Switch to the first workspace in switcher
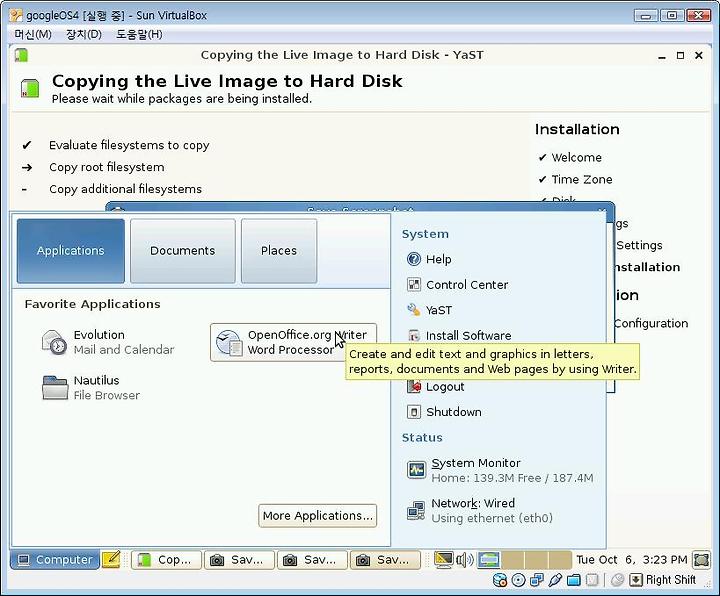 click(x=489, y=560)
